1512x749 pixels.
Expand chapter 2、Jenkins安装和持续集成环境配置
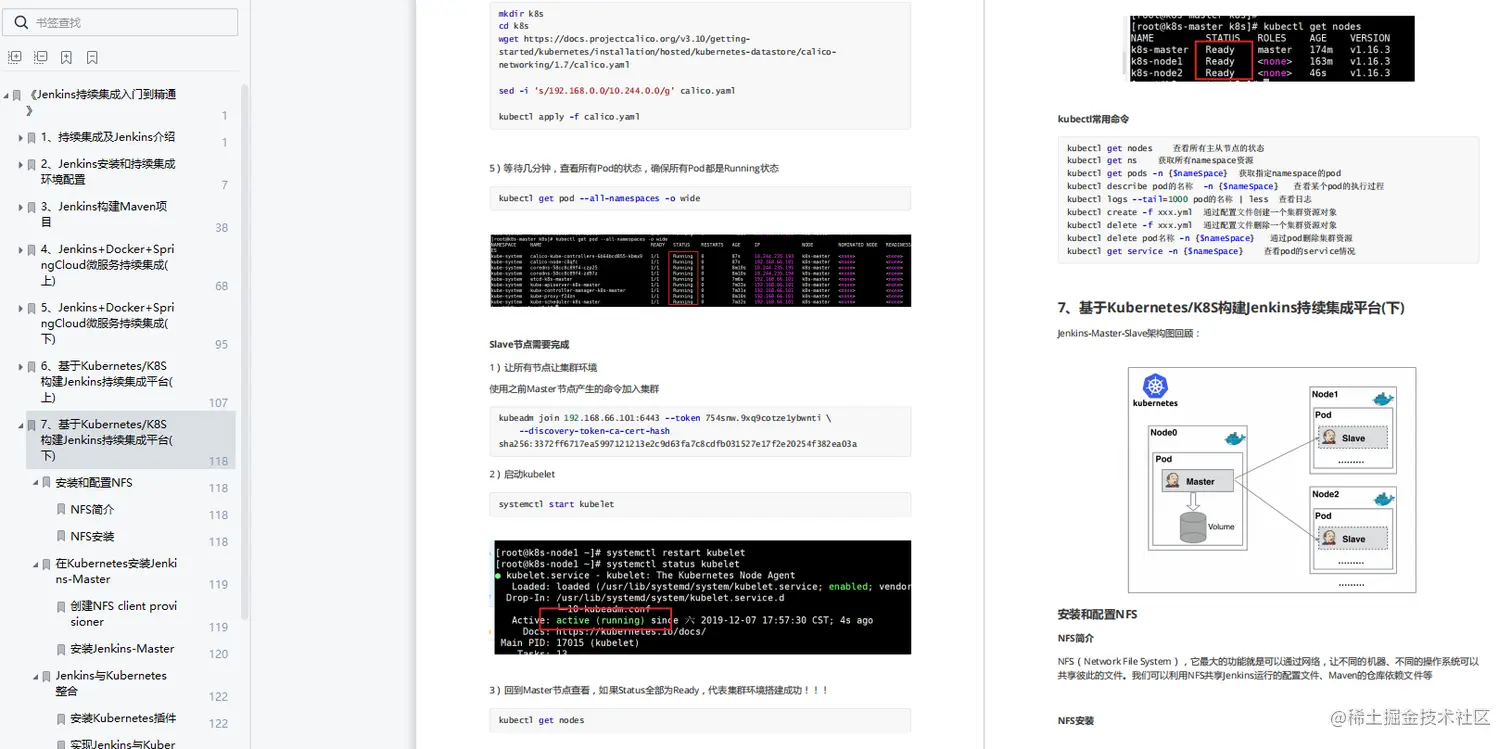20,164
